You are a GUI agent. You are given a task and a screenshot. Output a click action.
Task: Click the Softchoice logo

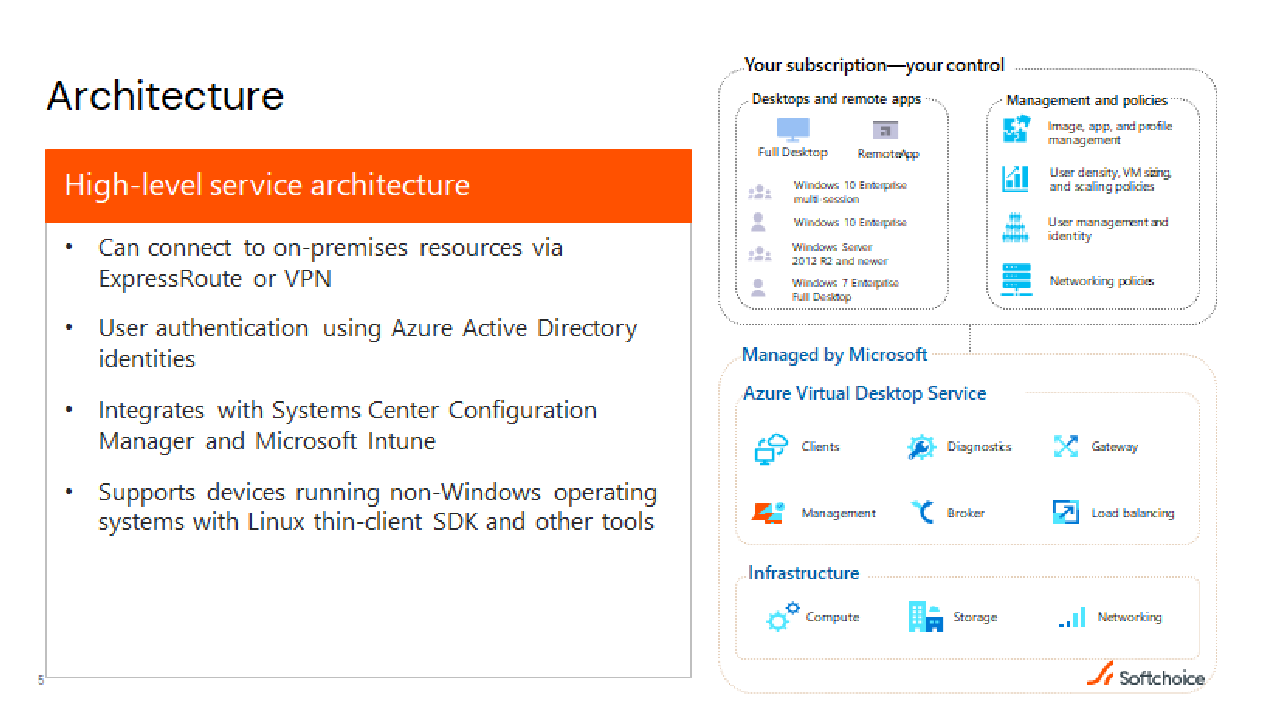point(1146,676)
